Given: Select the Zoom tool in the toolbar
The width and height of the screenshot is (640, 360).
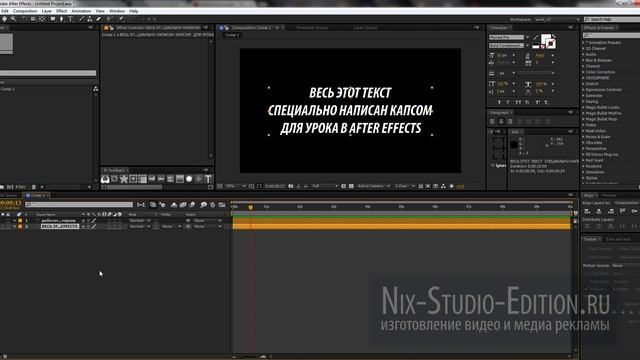Looking at the screenshot, I should point(13,19).
